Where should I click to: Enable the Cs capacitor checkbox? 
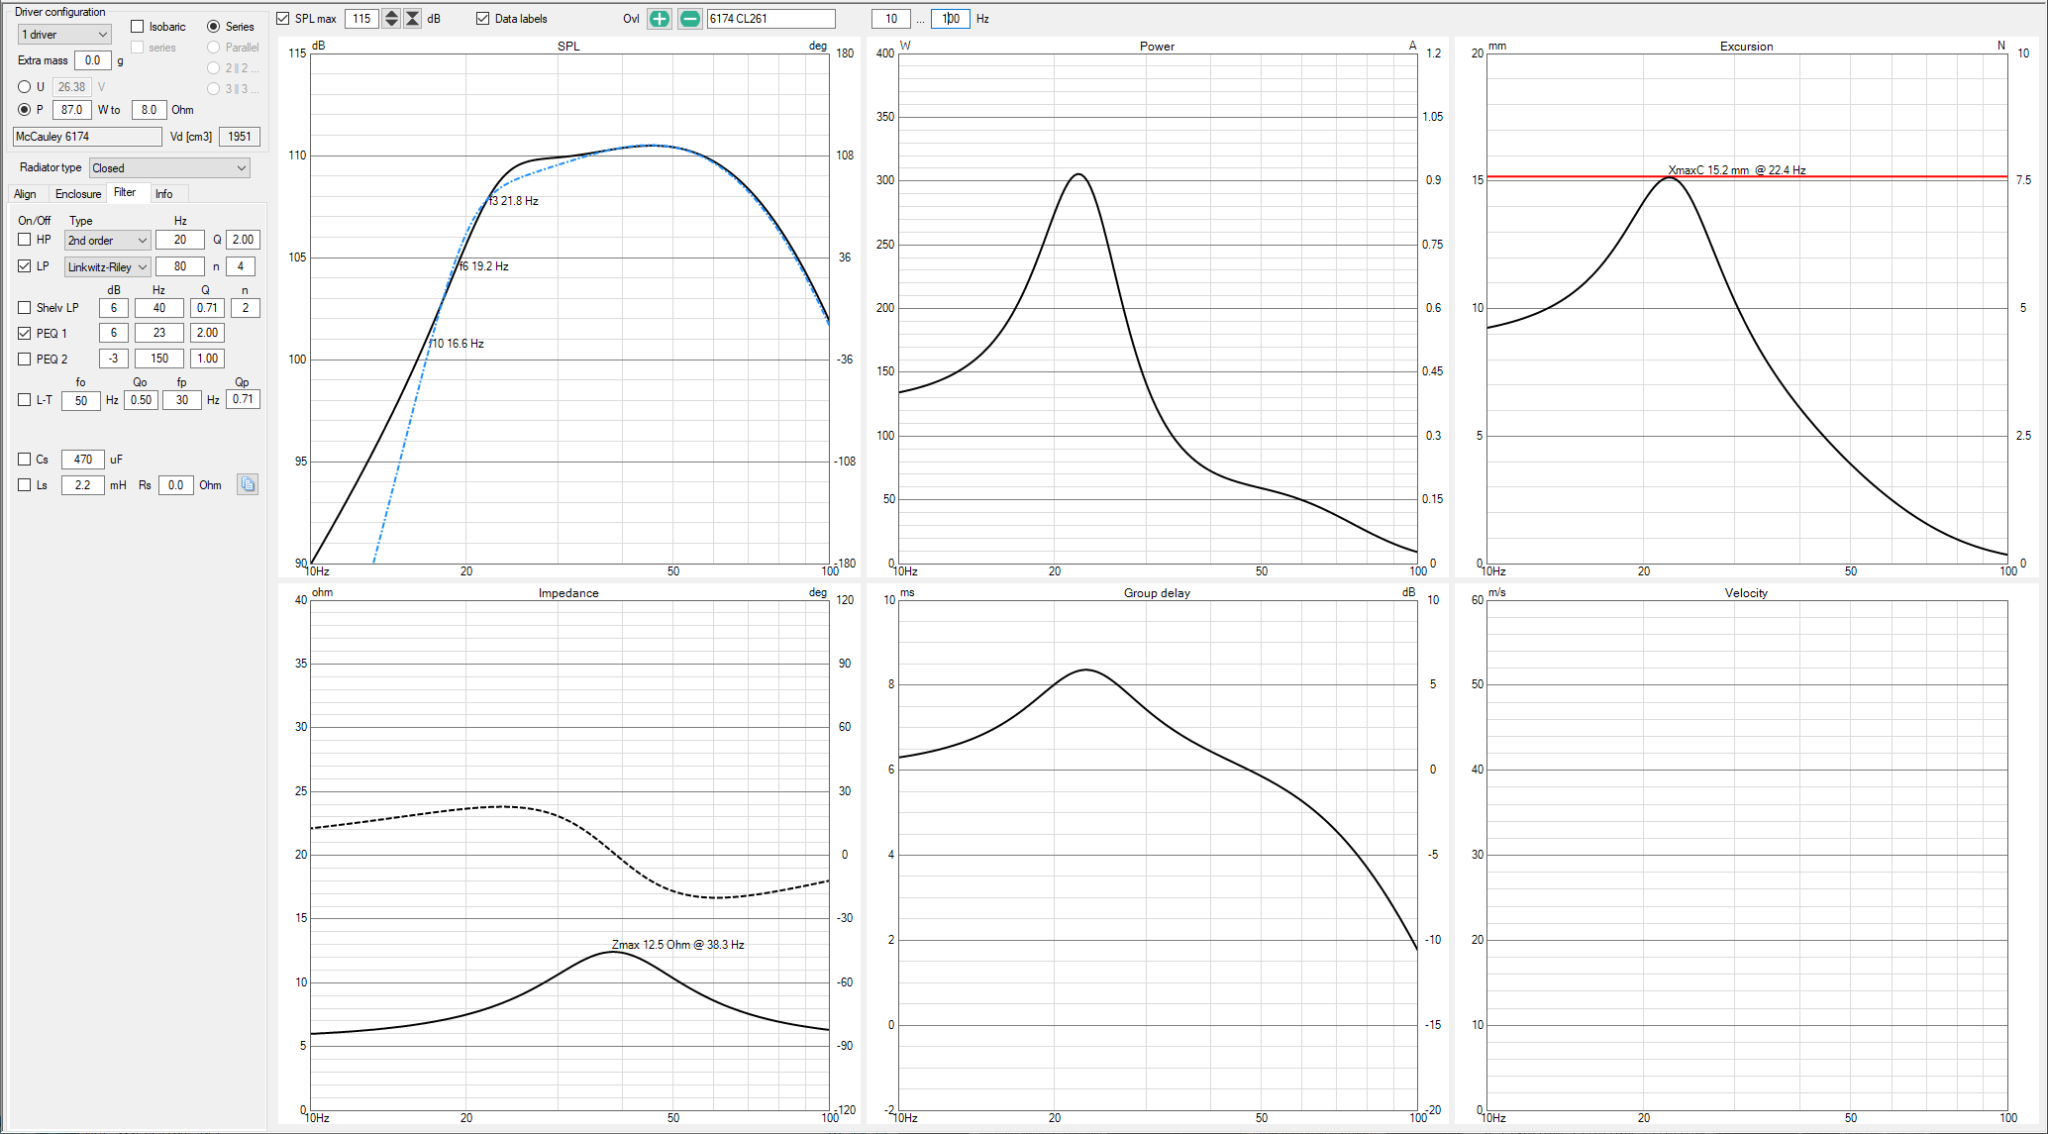pyautogui.click(x=24, y=460)
